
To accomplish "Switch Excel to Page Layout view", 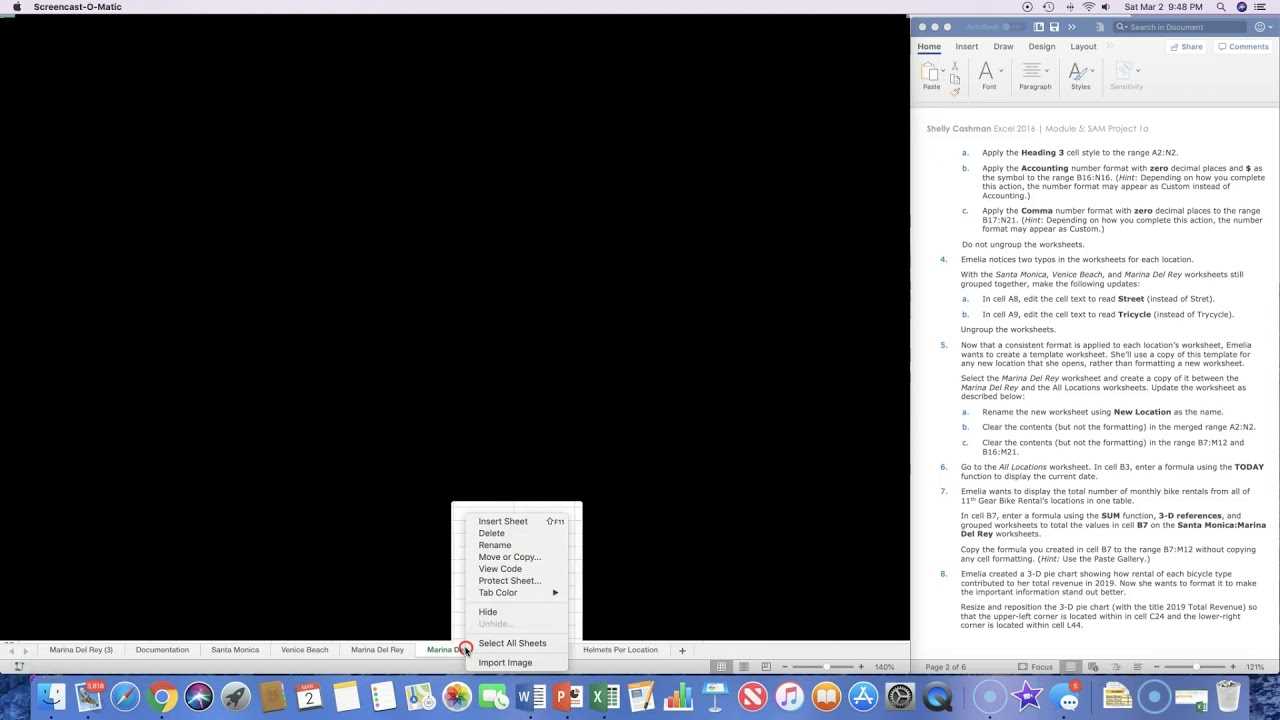I will tap(743, 667).
